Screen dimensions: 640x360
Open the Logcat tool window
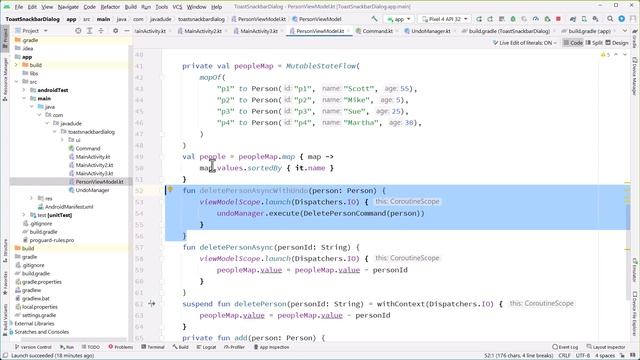(206, 347)
